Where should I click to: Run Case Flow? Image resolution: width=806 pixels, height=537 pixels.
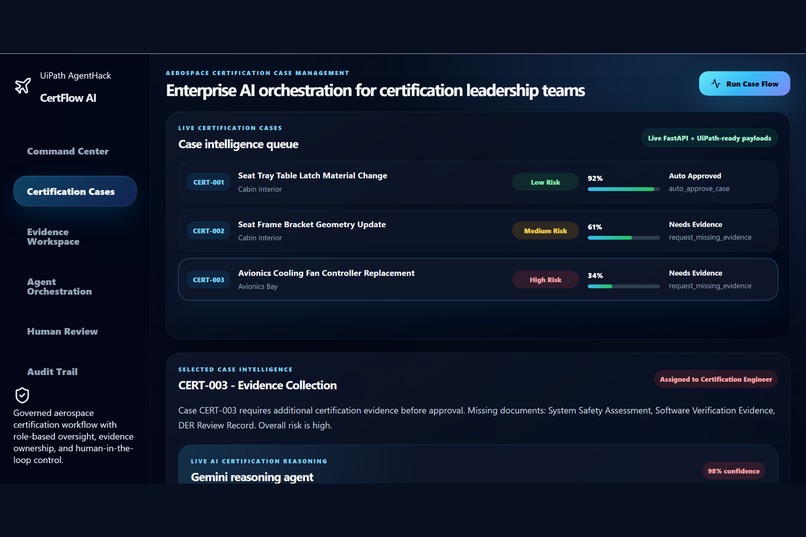744,83
